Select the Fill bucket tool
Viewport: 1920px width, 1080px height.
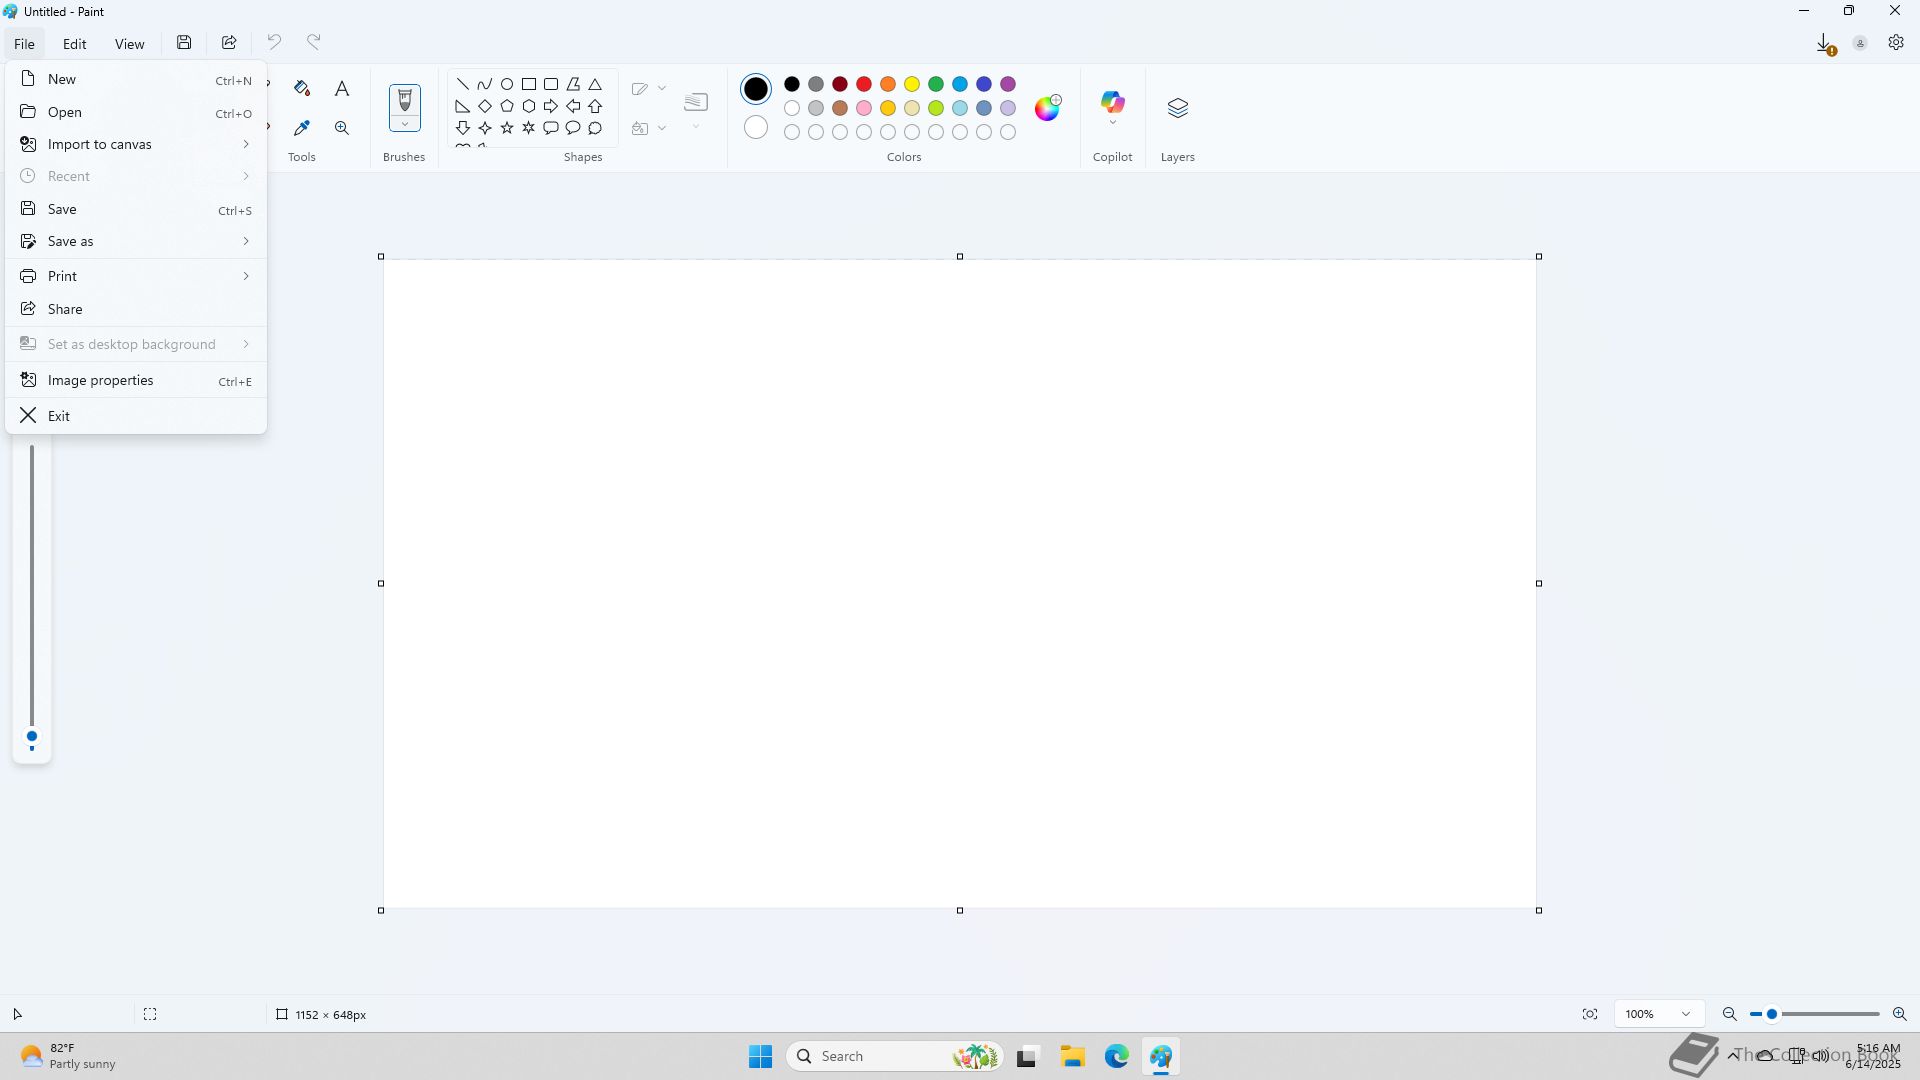pos(302,89)
